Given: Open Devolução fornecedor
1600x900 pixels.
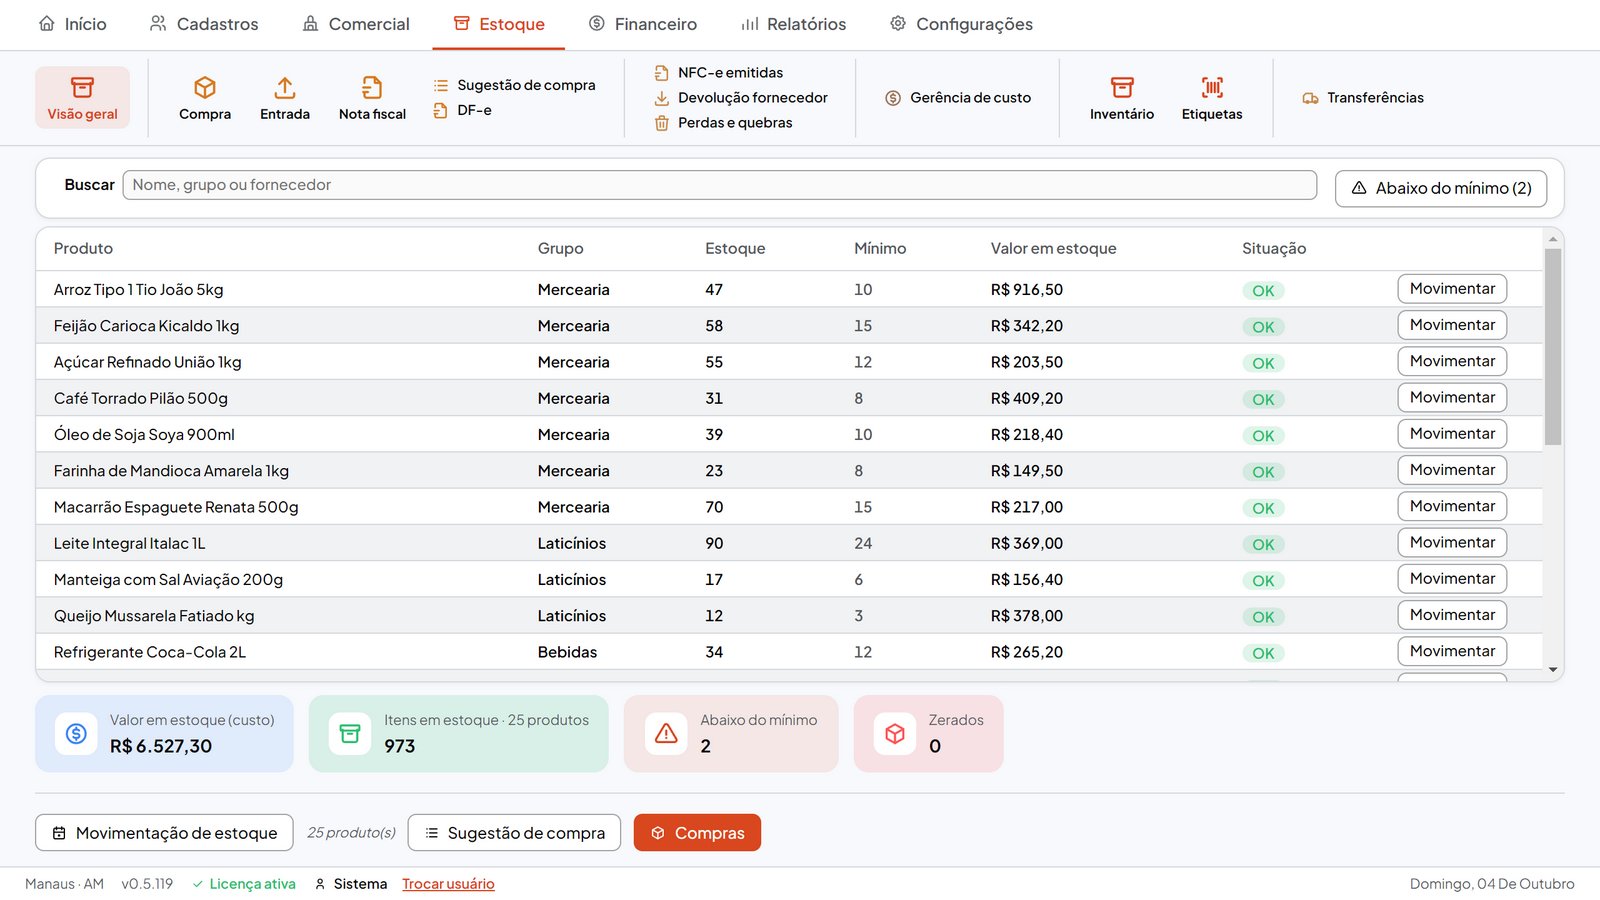Looking at the screenshot, I should click(740, 98).
